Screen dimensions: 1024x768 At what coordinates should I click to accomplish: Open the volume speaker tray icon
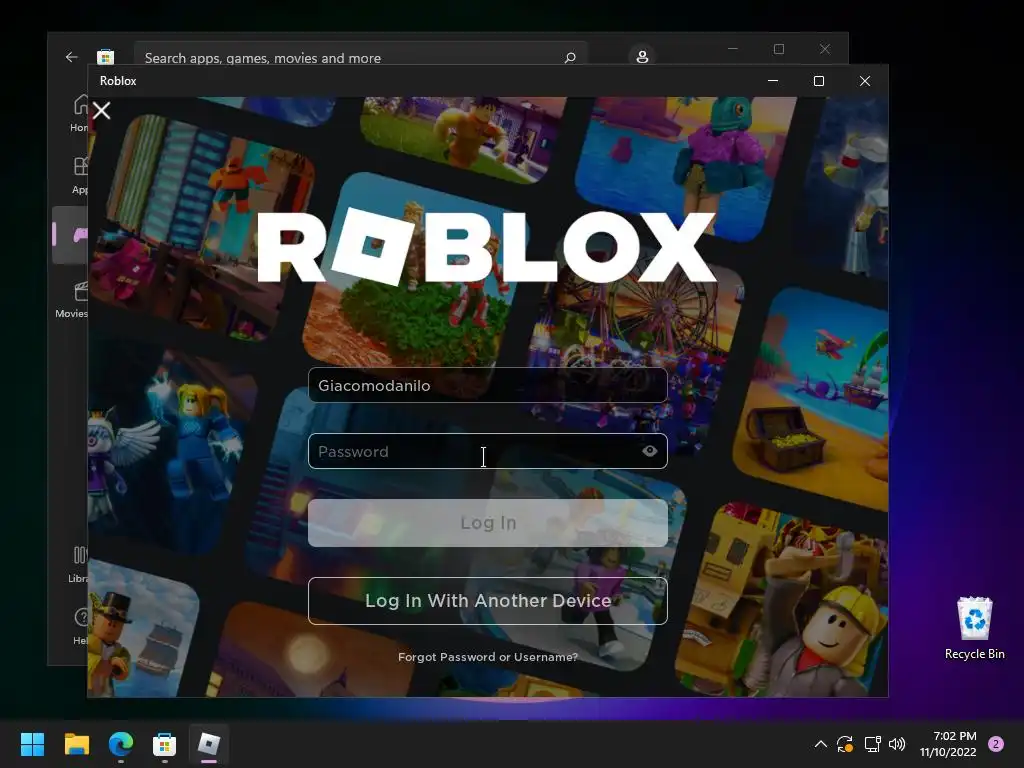pos(897,744)
